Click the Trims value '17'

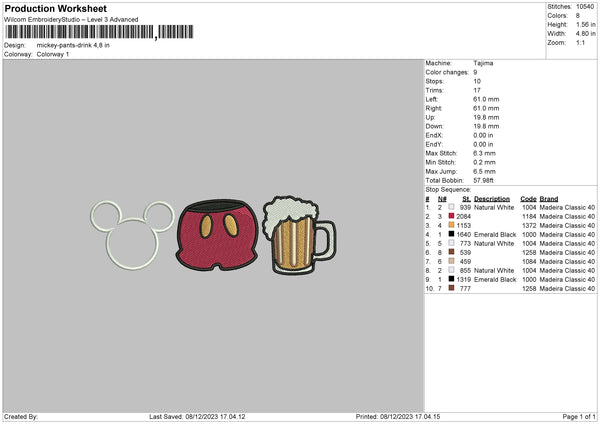click(x=477, y=90)
